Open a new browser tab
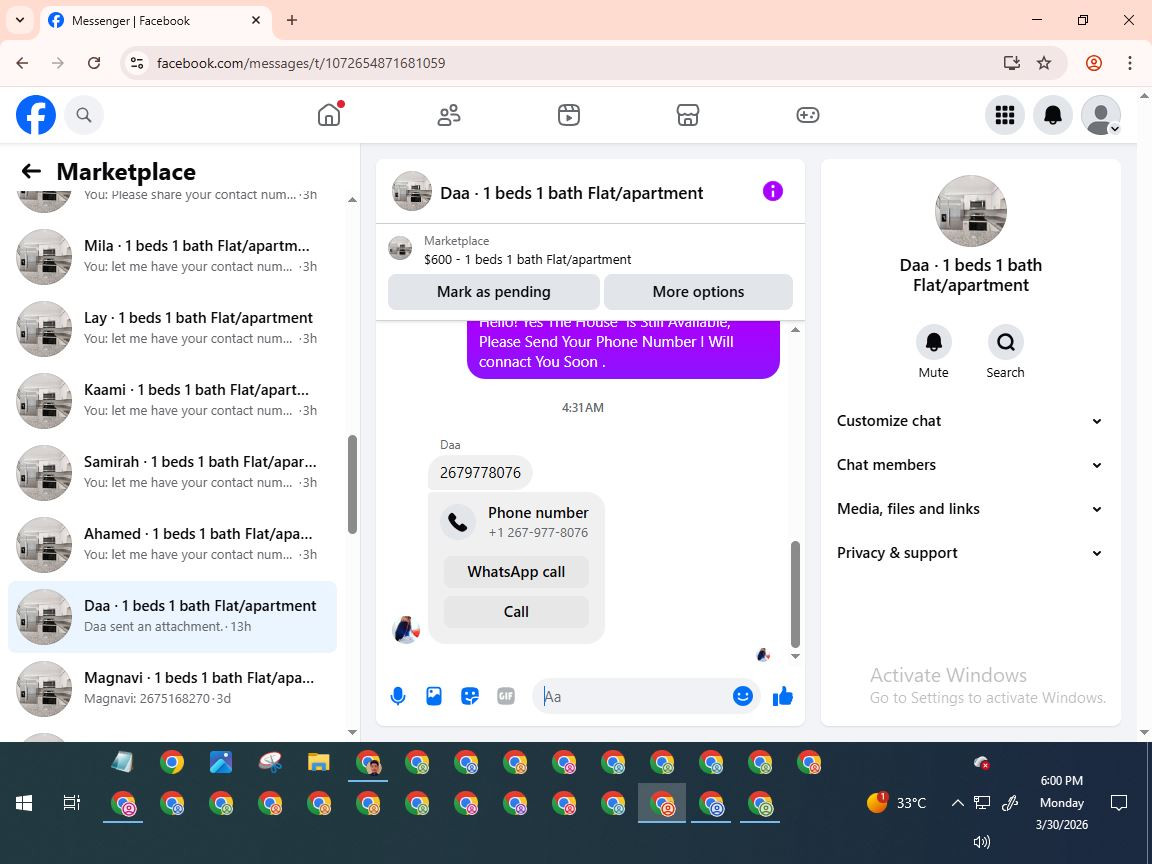 pos(292,21)
